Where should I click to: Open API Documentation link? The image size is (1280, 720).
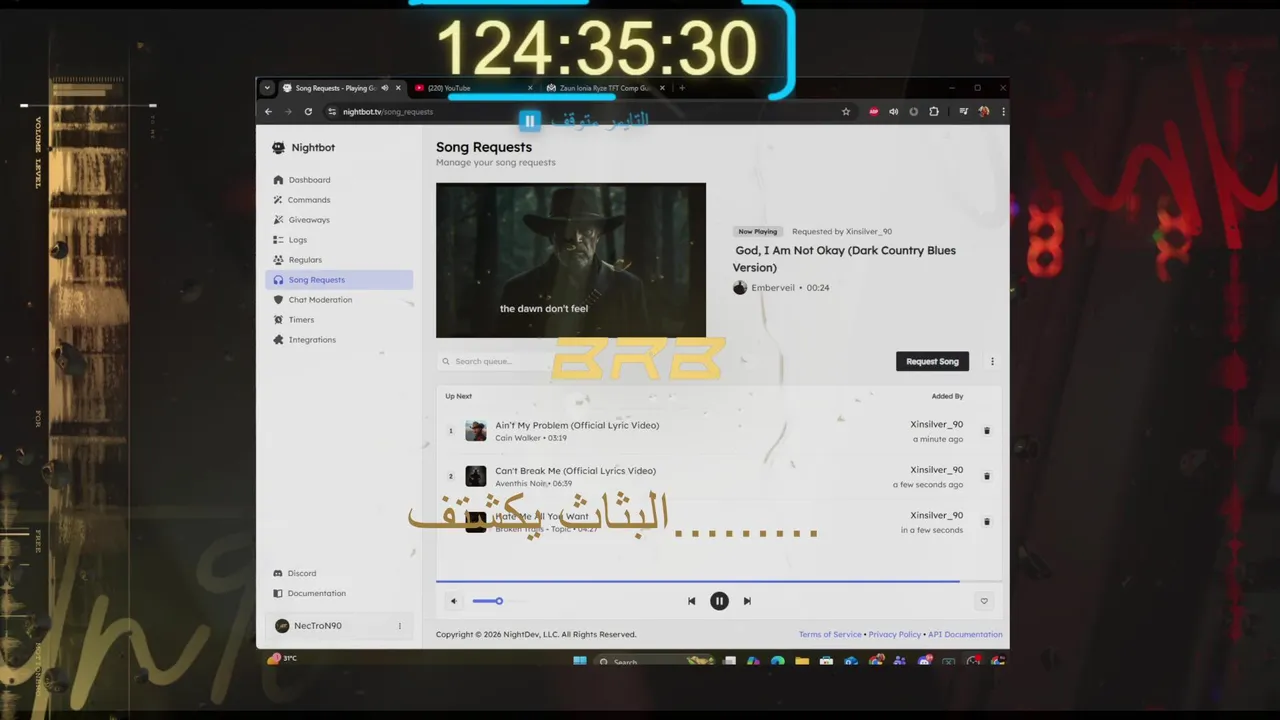(x=965, y=634)
